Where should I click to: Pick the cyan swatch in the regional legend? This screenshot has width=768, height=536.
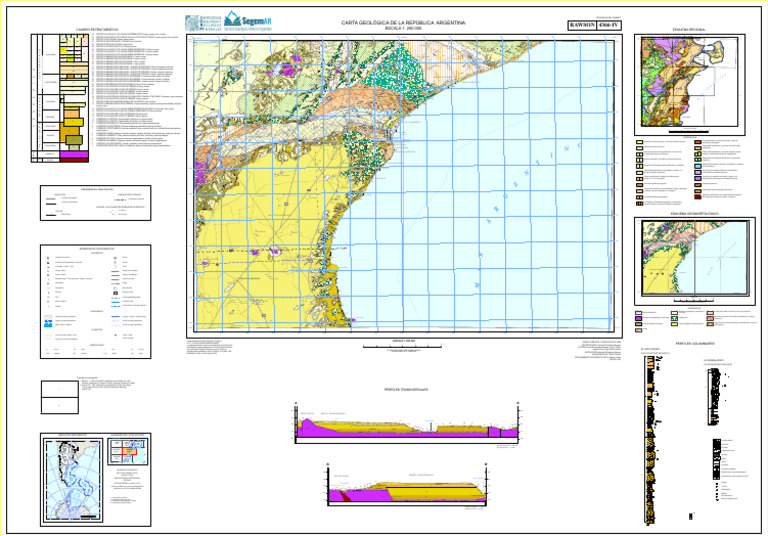[697, 167]
